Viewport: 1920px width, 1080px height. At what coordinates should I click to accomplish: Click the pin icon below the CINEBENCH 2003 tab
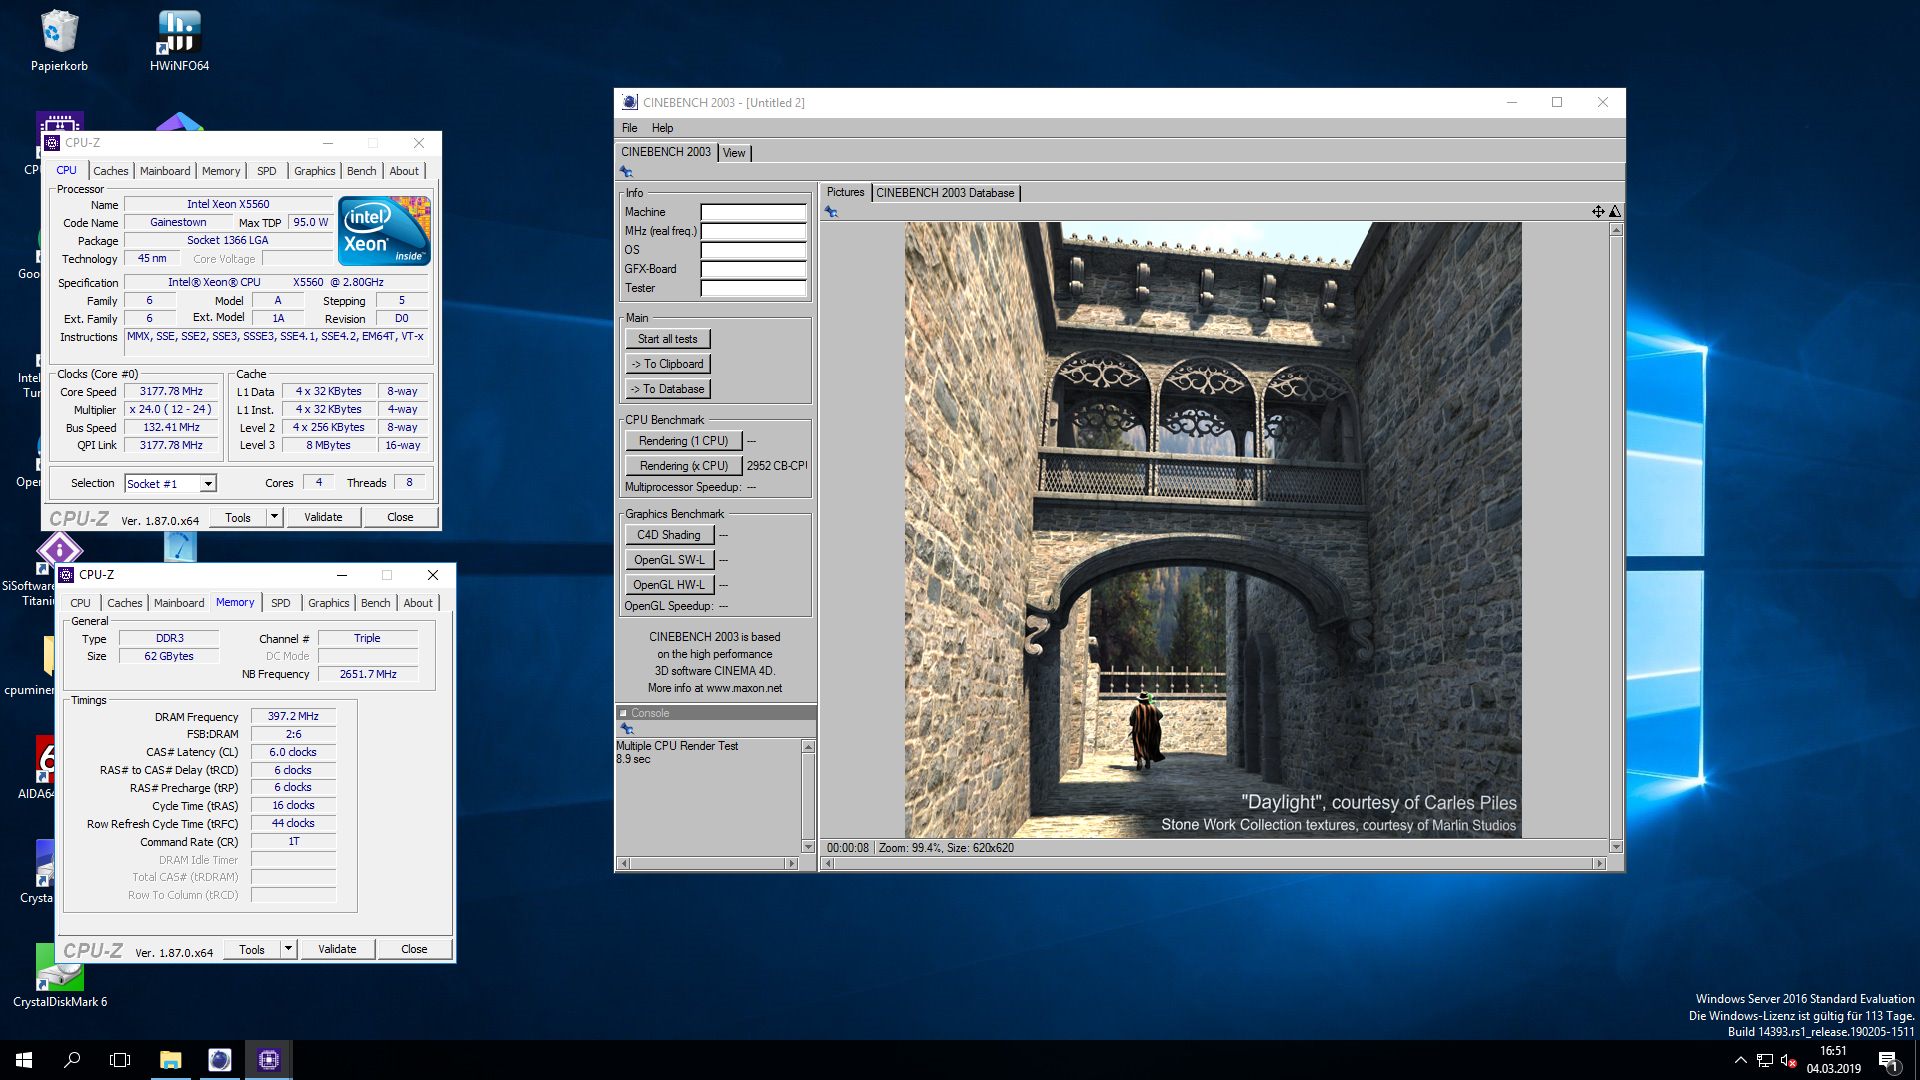(x=627, y=172)
